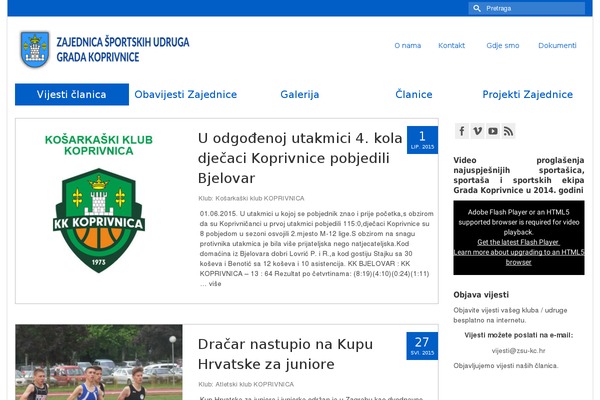Click the search magnifier icon
Screen dimensions: 600x400
pos(477,8)
